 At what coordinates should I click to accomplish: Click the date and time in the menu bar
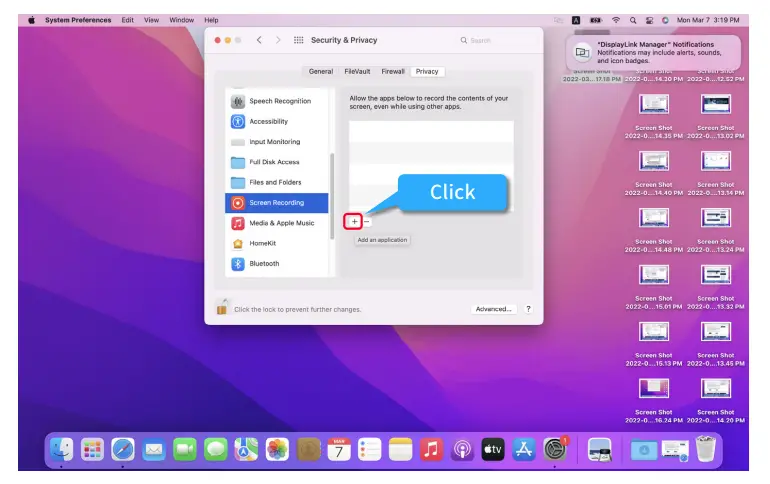[708, 20]
